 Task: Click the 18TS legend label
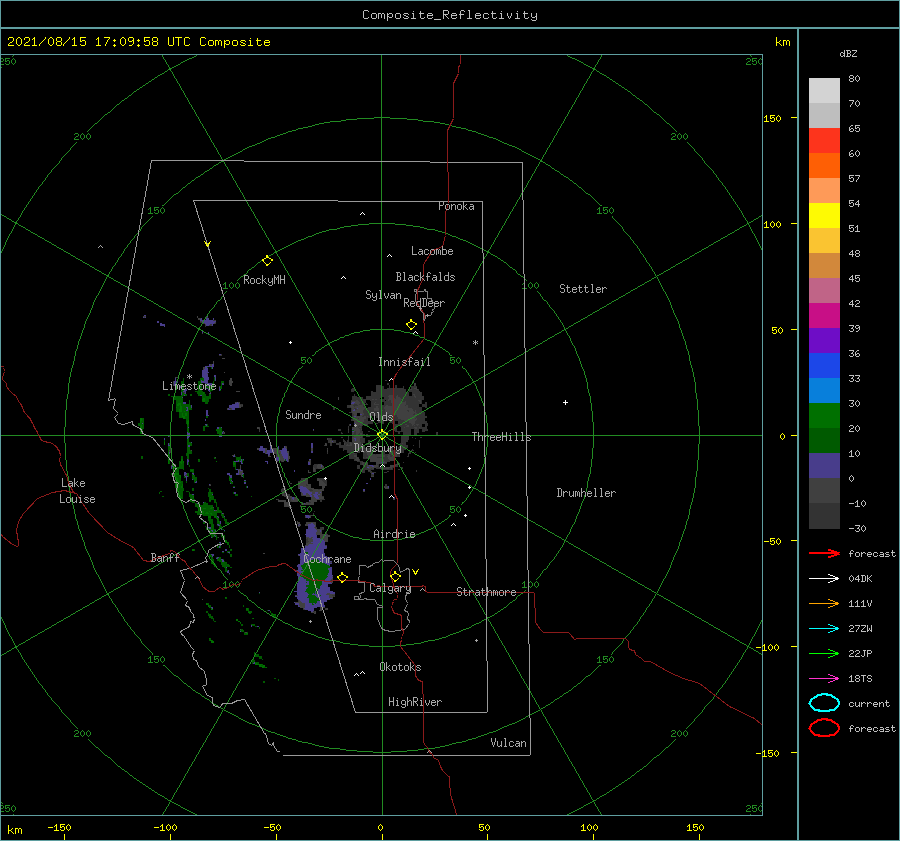[860, 679]
